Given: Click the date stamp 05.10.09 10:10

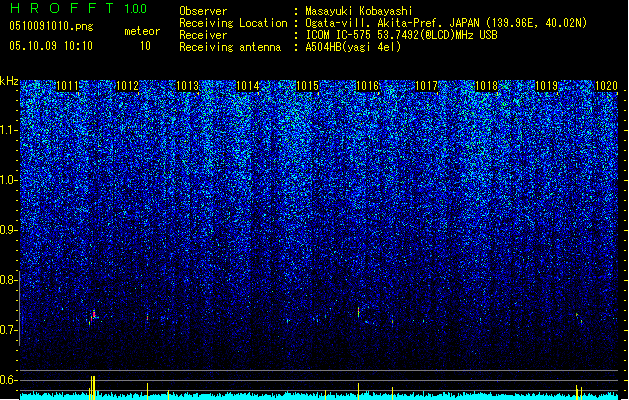Looking at the screenshot, I should tap(51, 46).
